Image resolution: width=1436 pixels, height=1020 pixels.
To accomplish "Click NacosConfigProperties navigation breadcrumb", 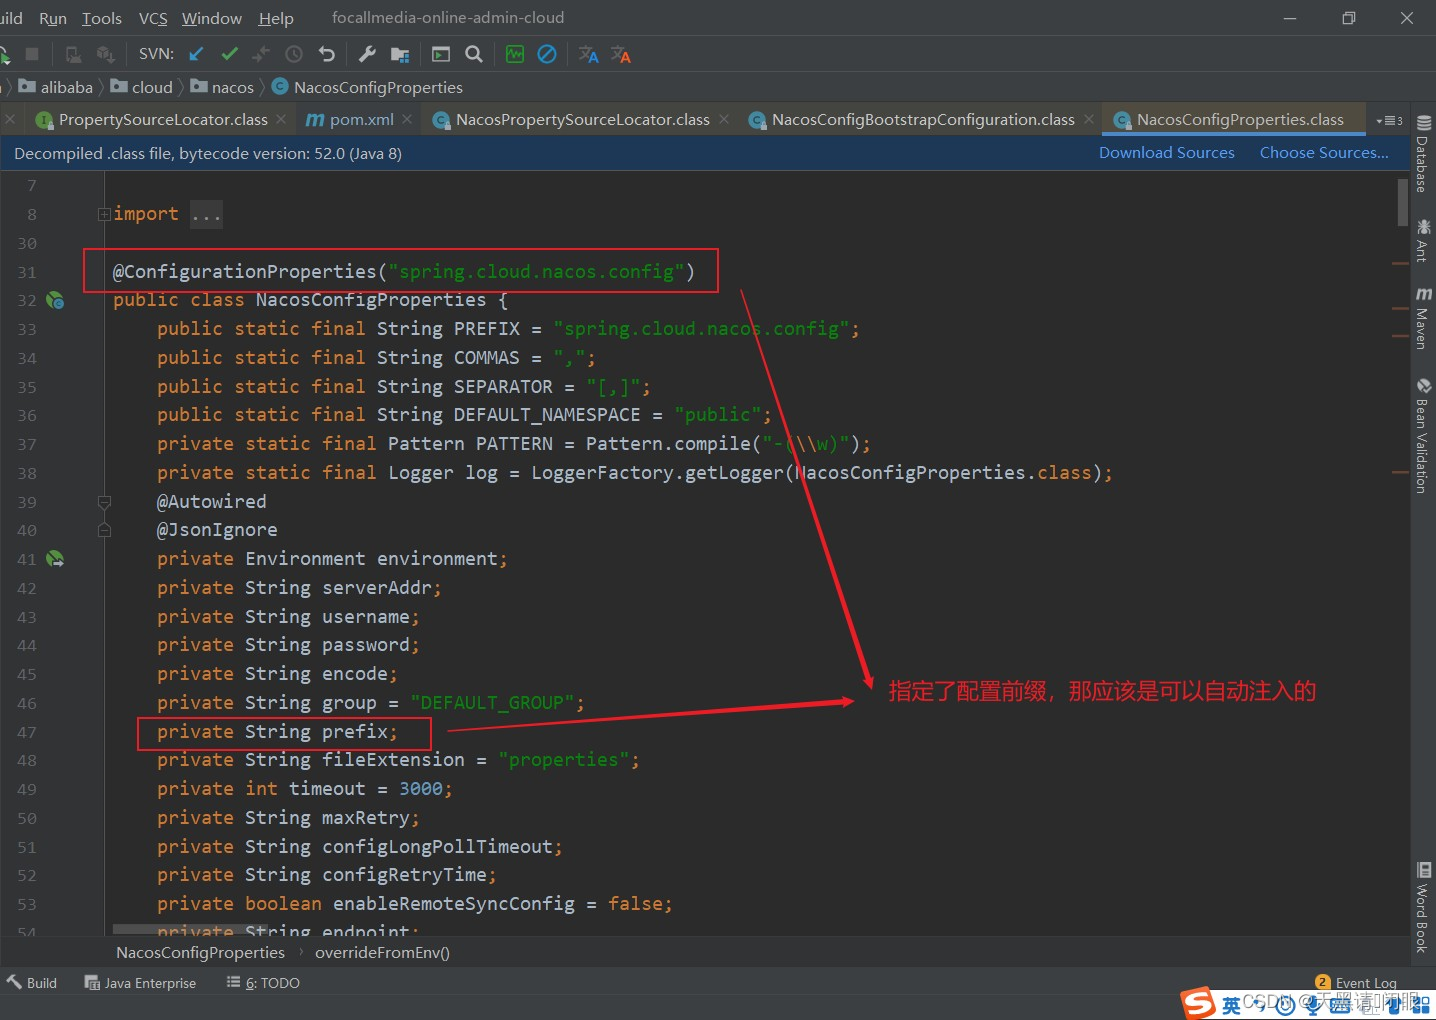I will pos(367,87).
